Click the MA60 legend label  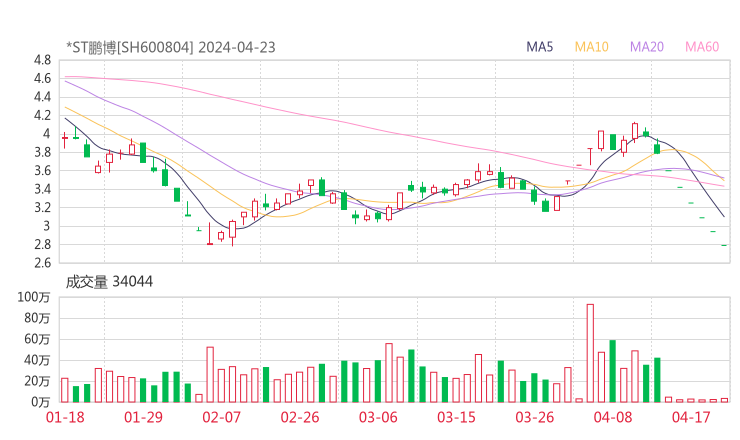pyautogui.click(x=702, y=47)
